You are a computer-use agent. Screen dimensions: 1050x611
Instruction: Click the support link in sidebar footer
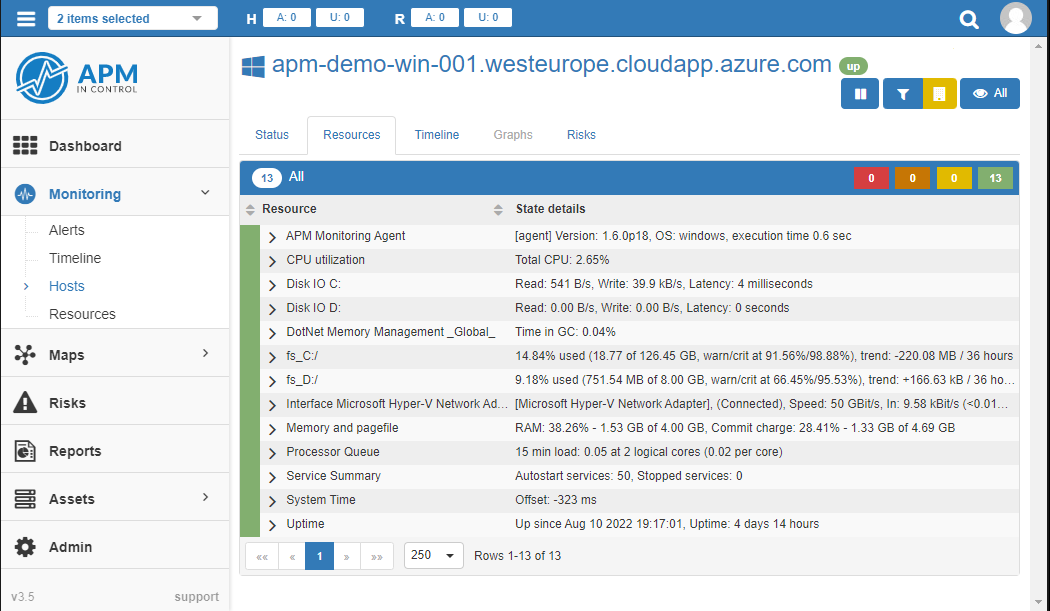tap(196, 597)
